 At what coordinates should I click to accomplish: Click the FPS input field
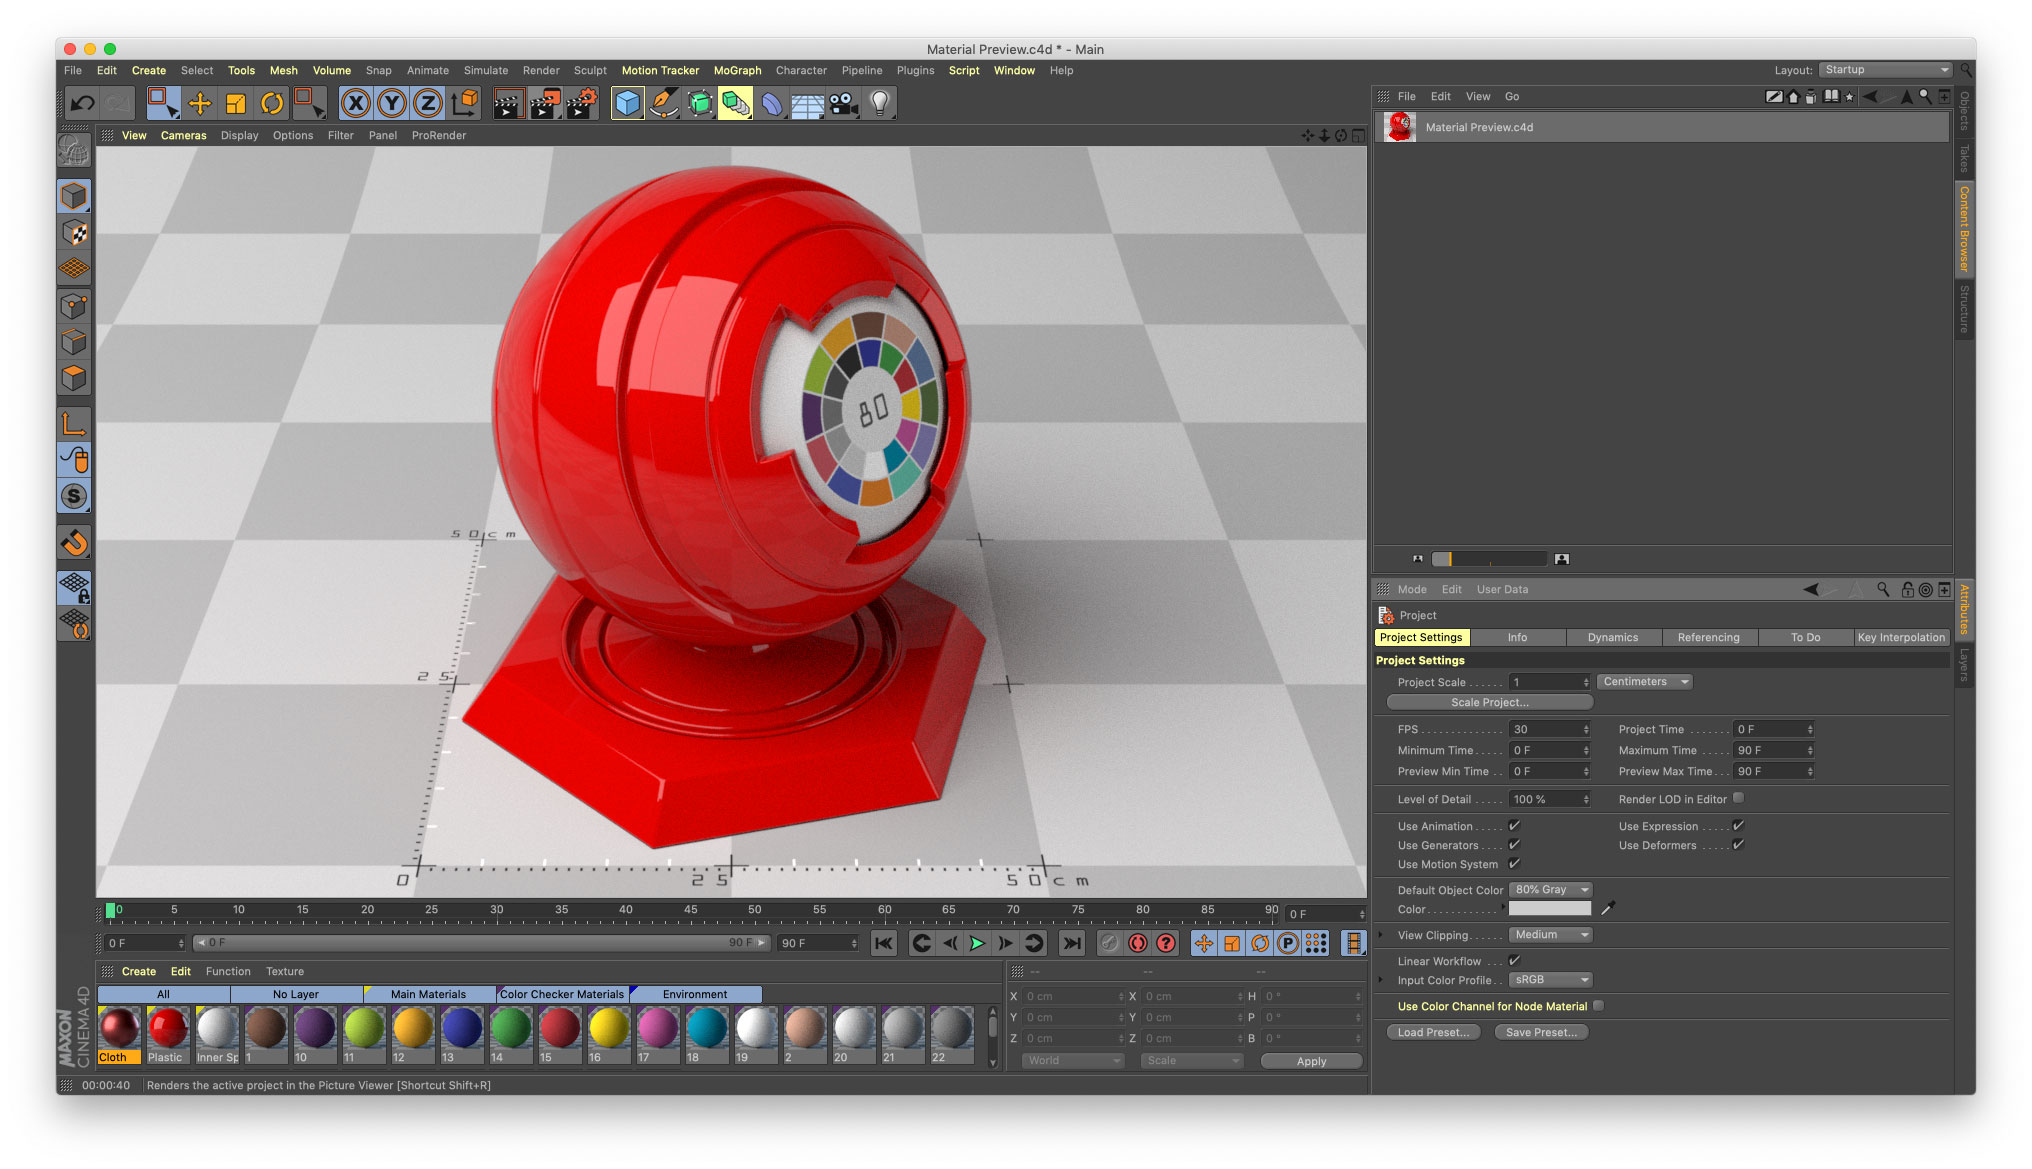coord(1549,730)
